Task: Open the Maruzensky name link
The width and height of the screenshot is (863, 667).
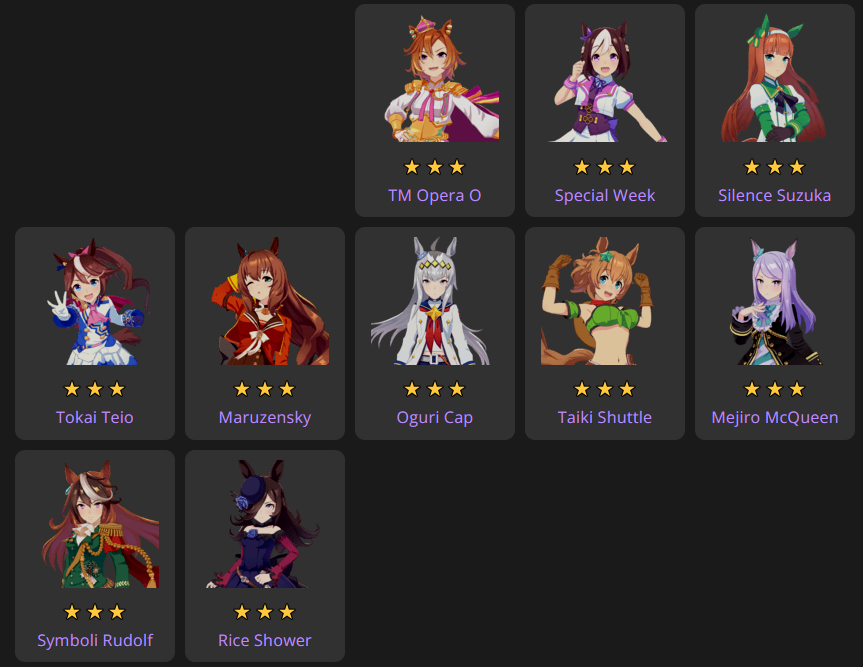Action: (x=265, y=418)
